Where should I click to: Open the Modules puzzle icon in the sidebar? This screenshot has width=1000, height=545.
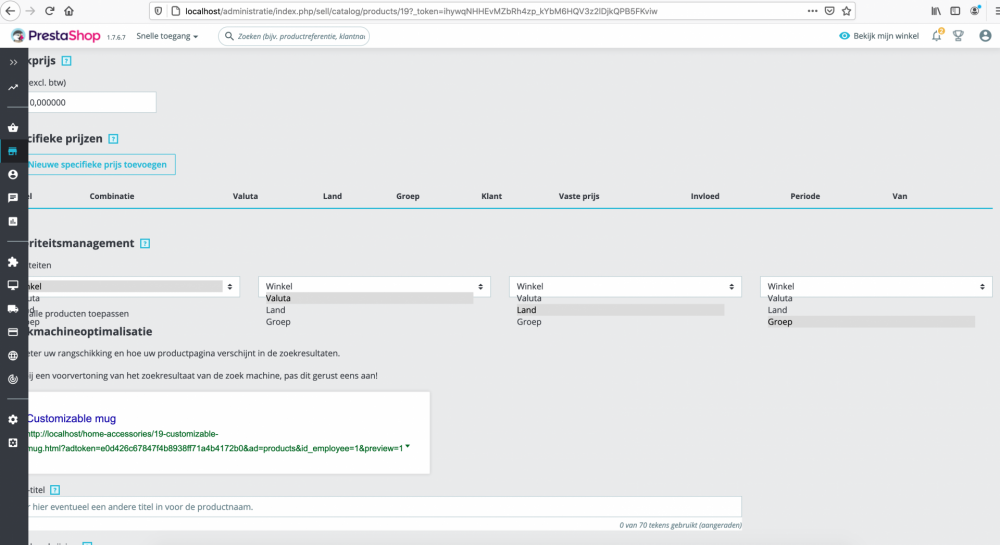tap(13, 262)
